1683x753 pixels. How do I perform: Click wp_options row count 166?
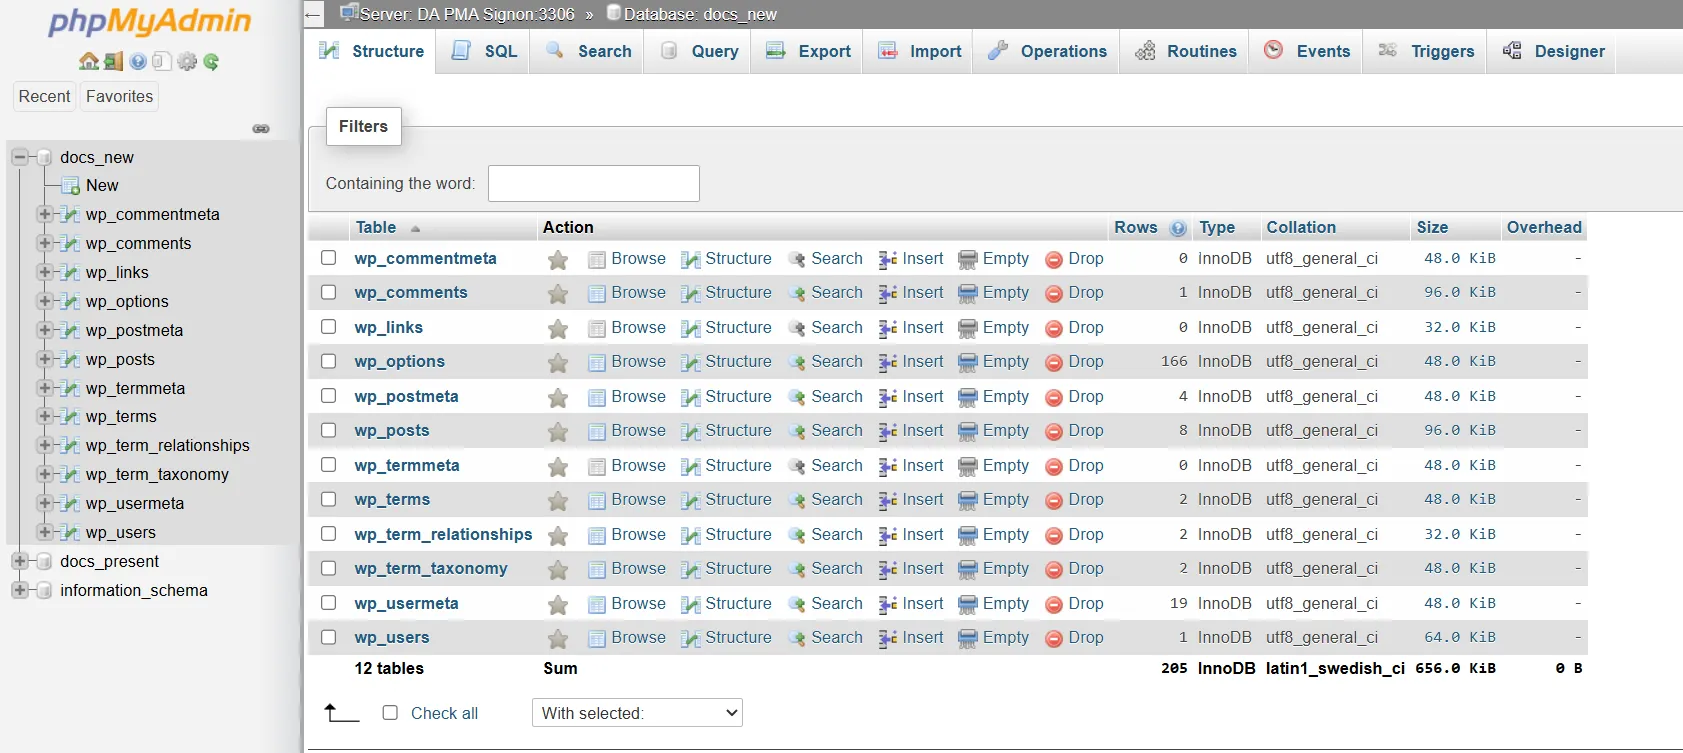tap(1174, 361)
